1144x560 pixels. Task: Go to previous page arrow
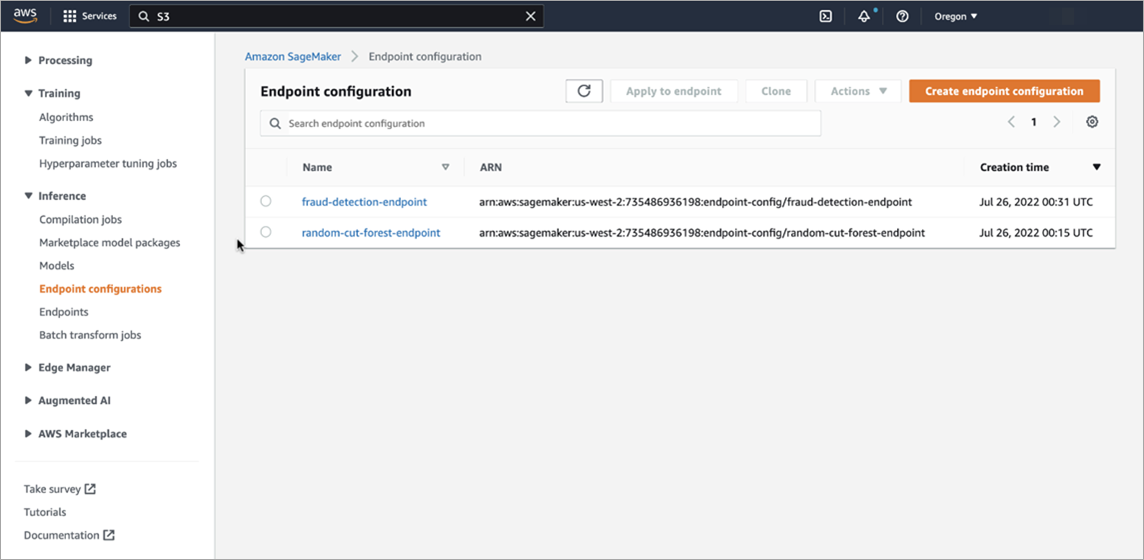click(x=1011, y=122)
